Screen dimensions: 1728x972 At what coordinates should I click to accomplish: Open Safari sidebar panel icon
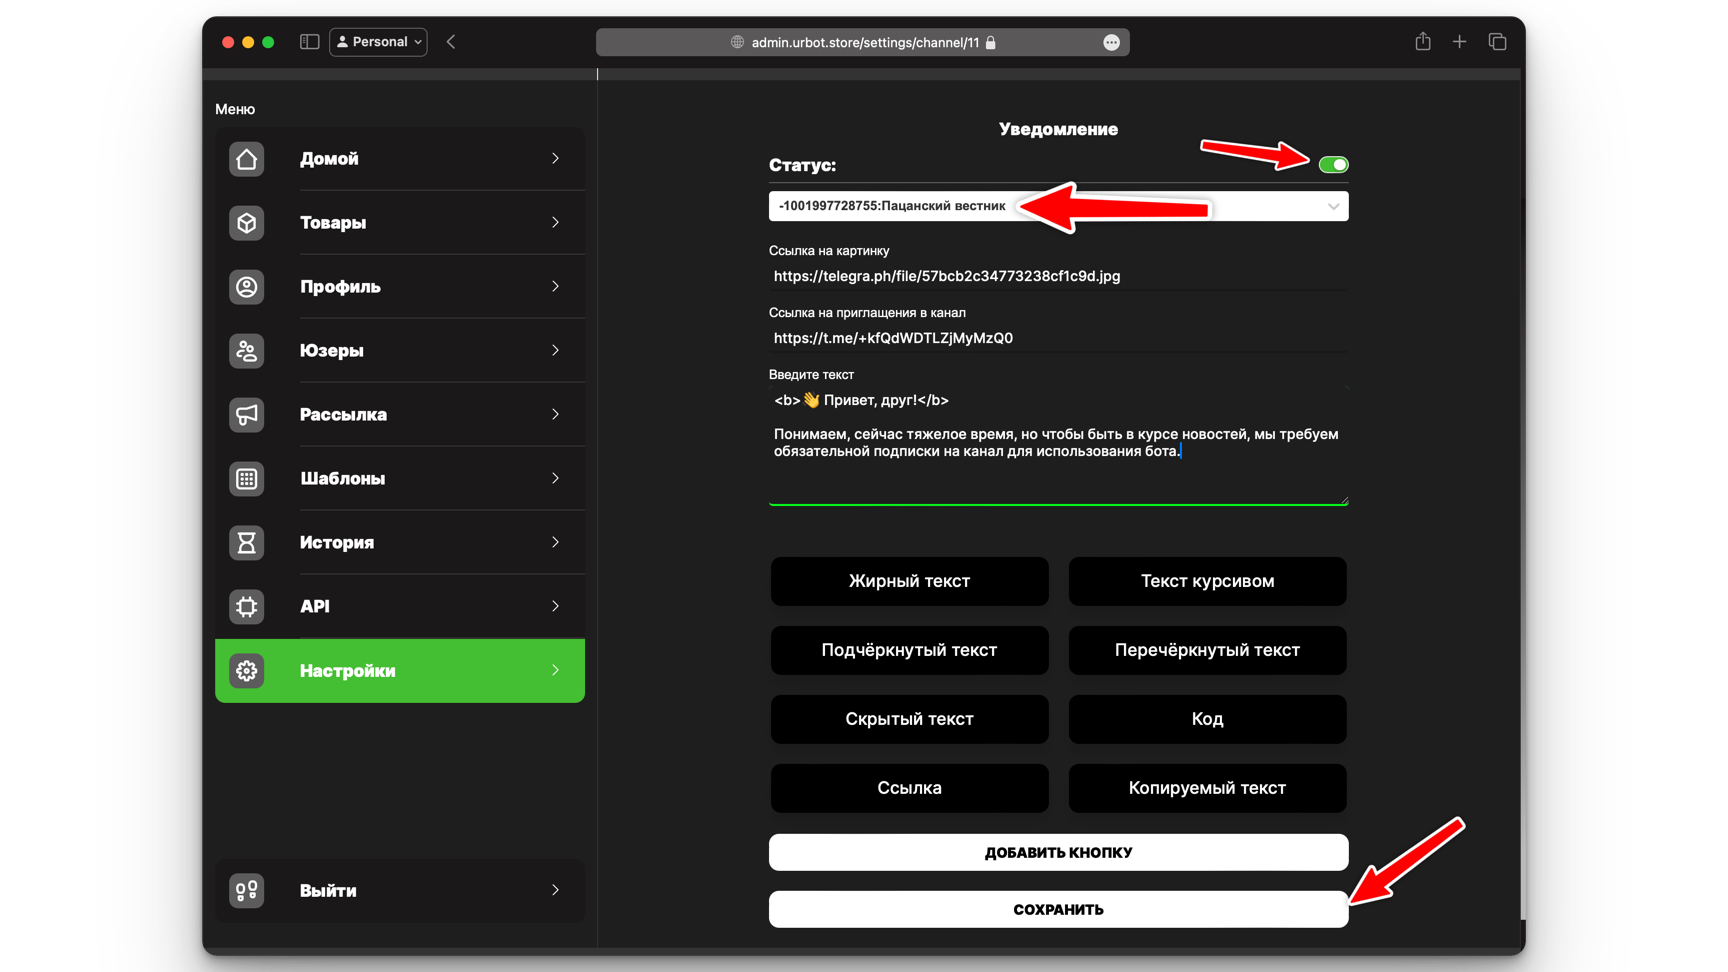click(309, 42)
